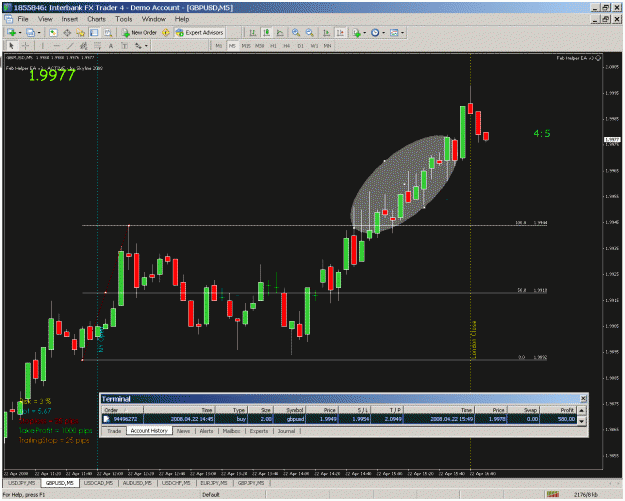Switch timeframe to M5
This screenshot has width=625, height=501.
tap(232, 46)
